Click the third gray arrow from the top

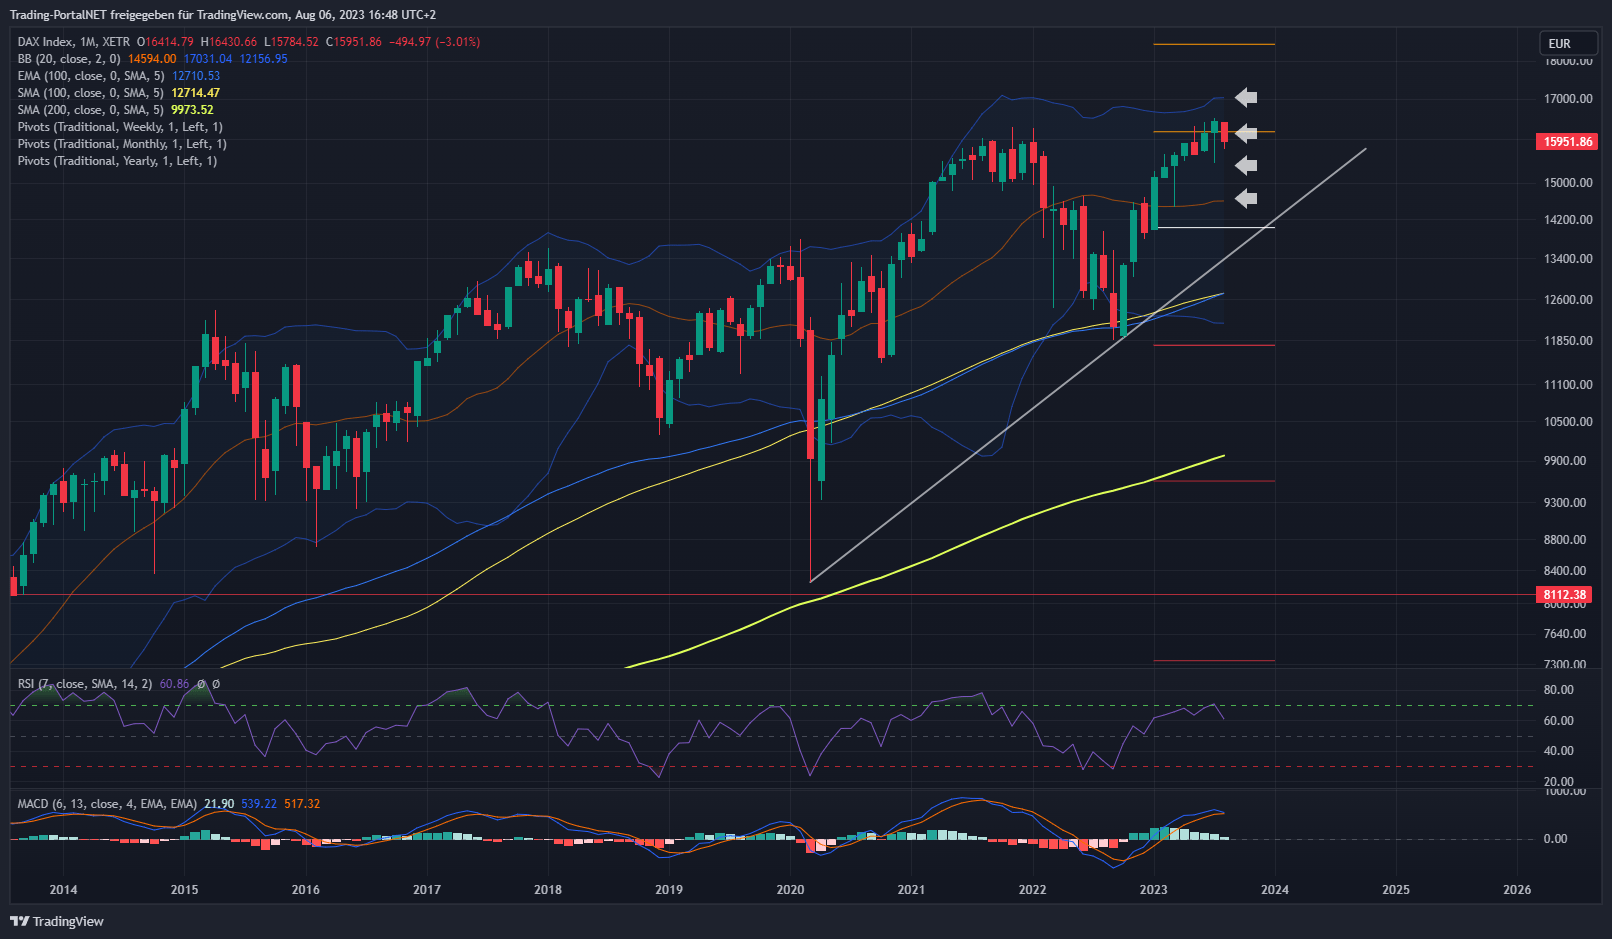pos(1245,165)
